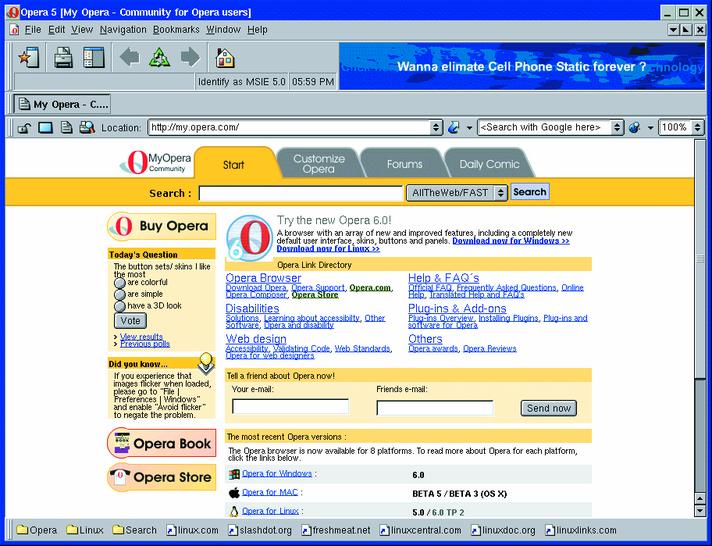Image resolution: width=712 pixels, height=546 pixels.
Task: Click the padlock security icon
Action: pyautogui.click(x=26, y=128)
